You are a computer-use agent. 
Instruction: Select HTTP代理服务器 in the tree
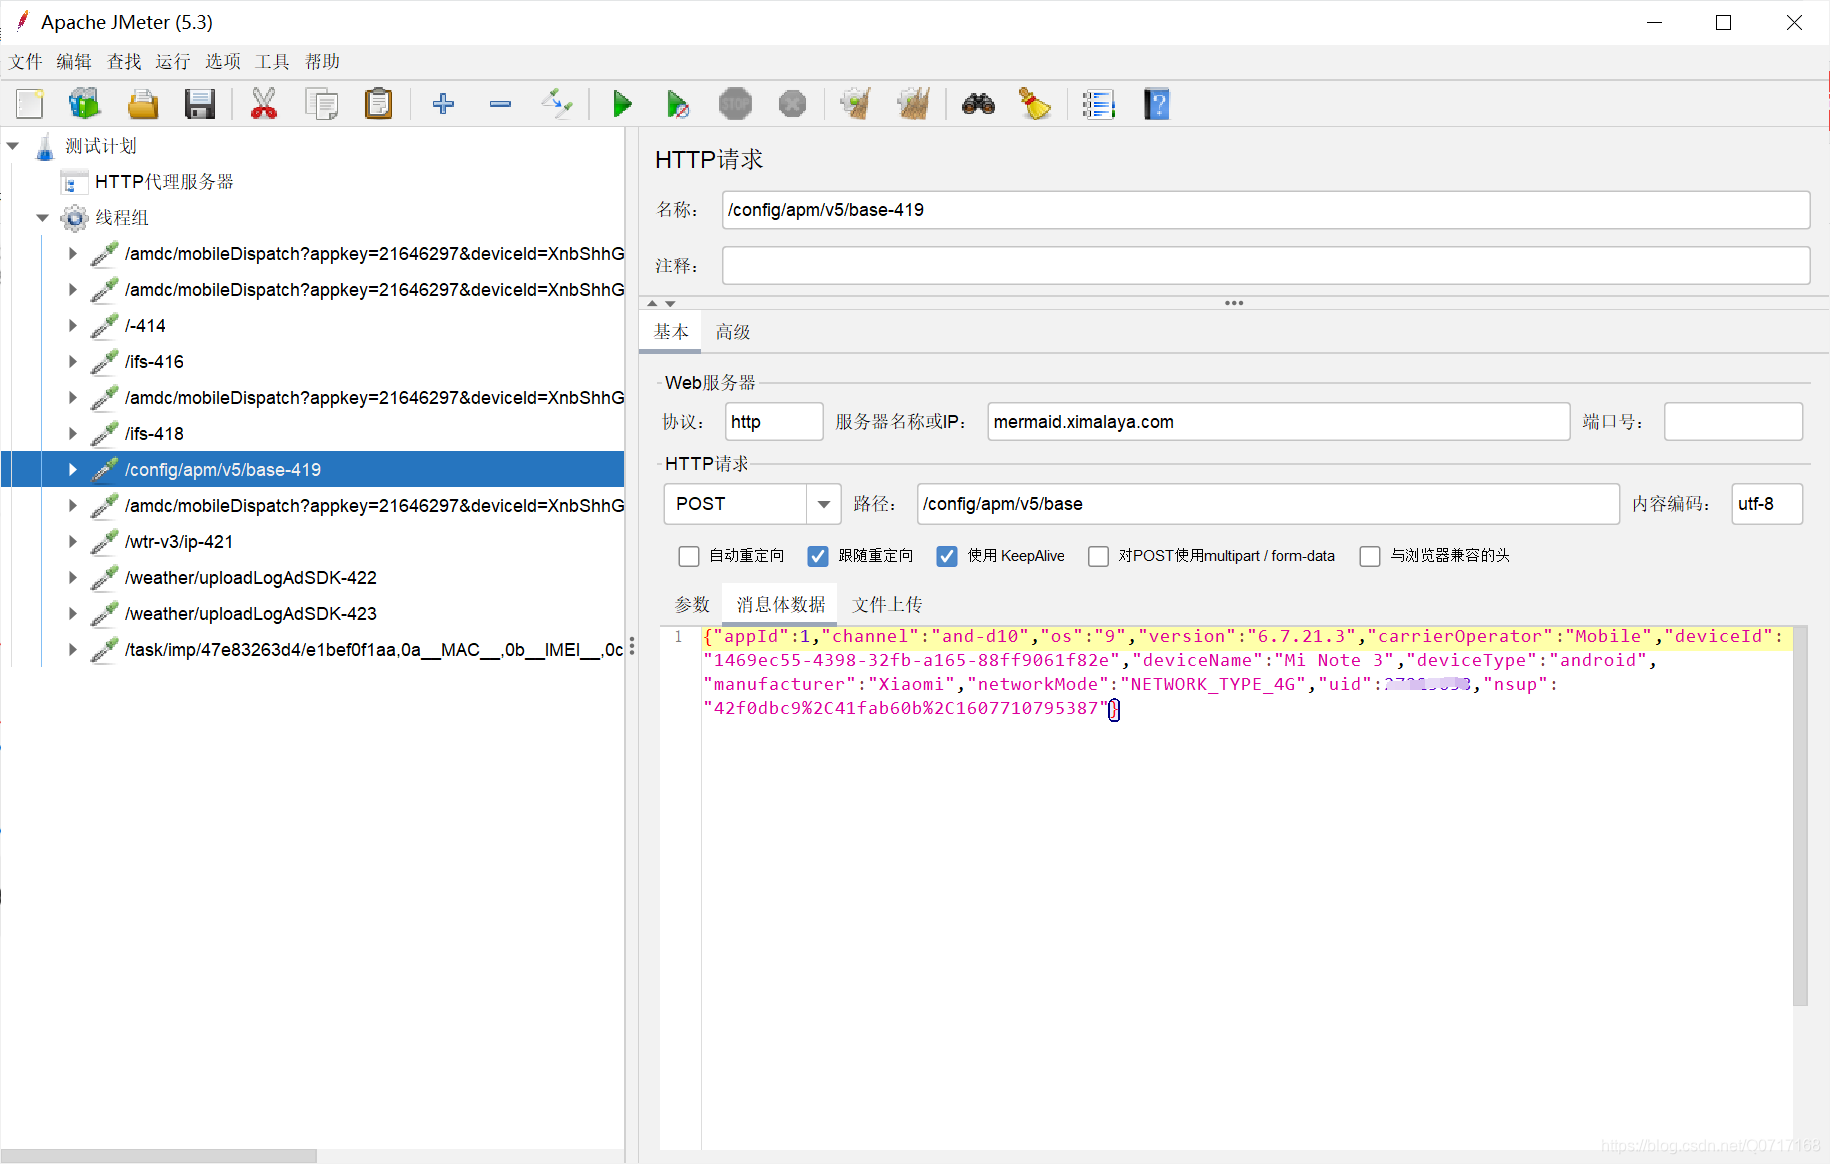click(164, 182)
